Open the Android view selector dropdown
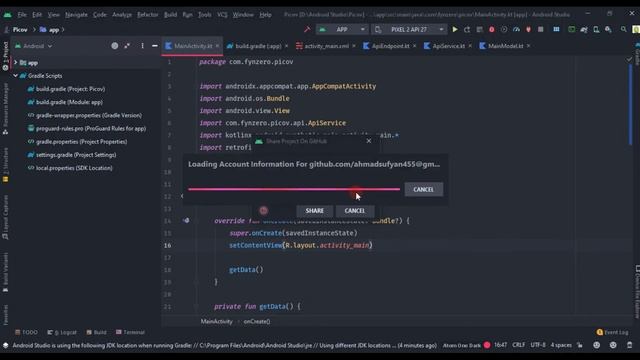 point(34,46)
